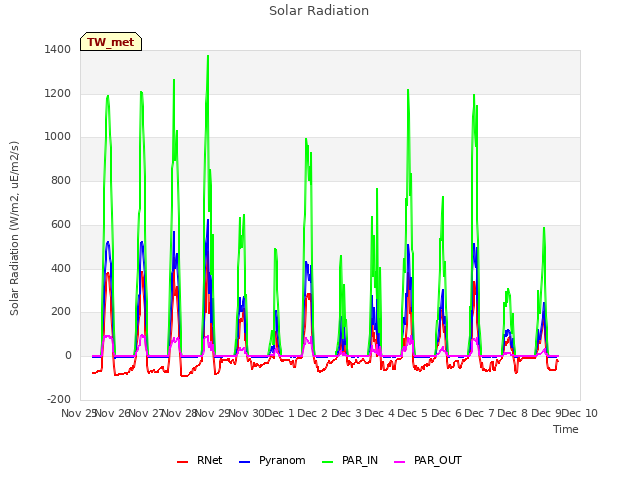Screen dimensions: 640x480
Task: Click the 1000 y-axis tick label
Action: pyautogui.click(x=58, y=137)
